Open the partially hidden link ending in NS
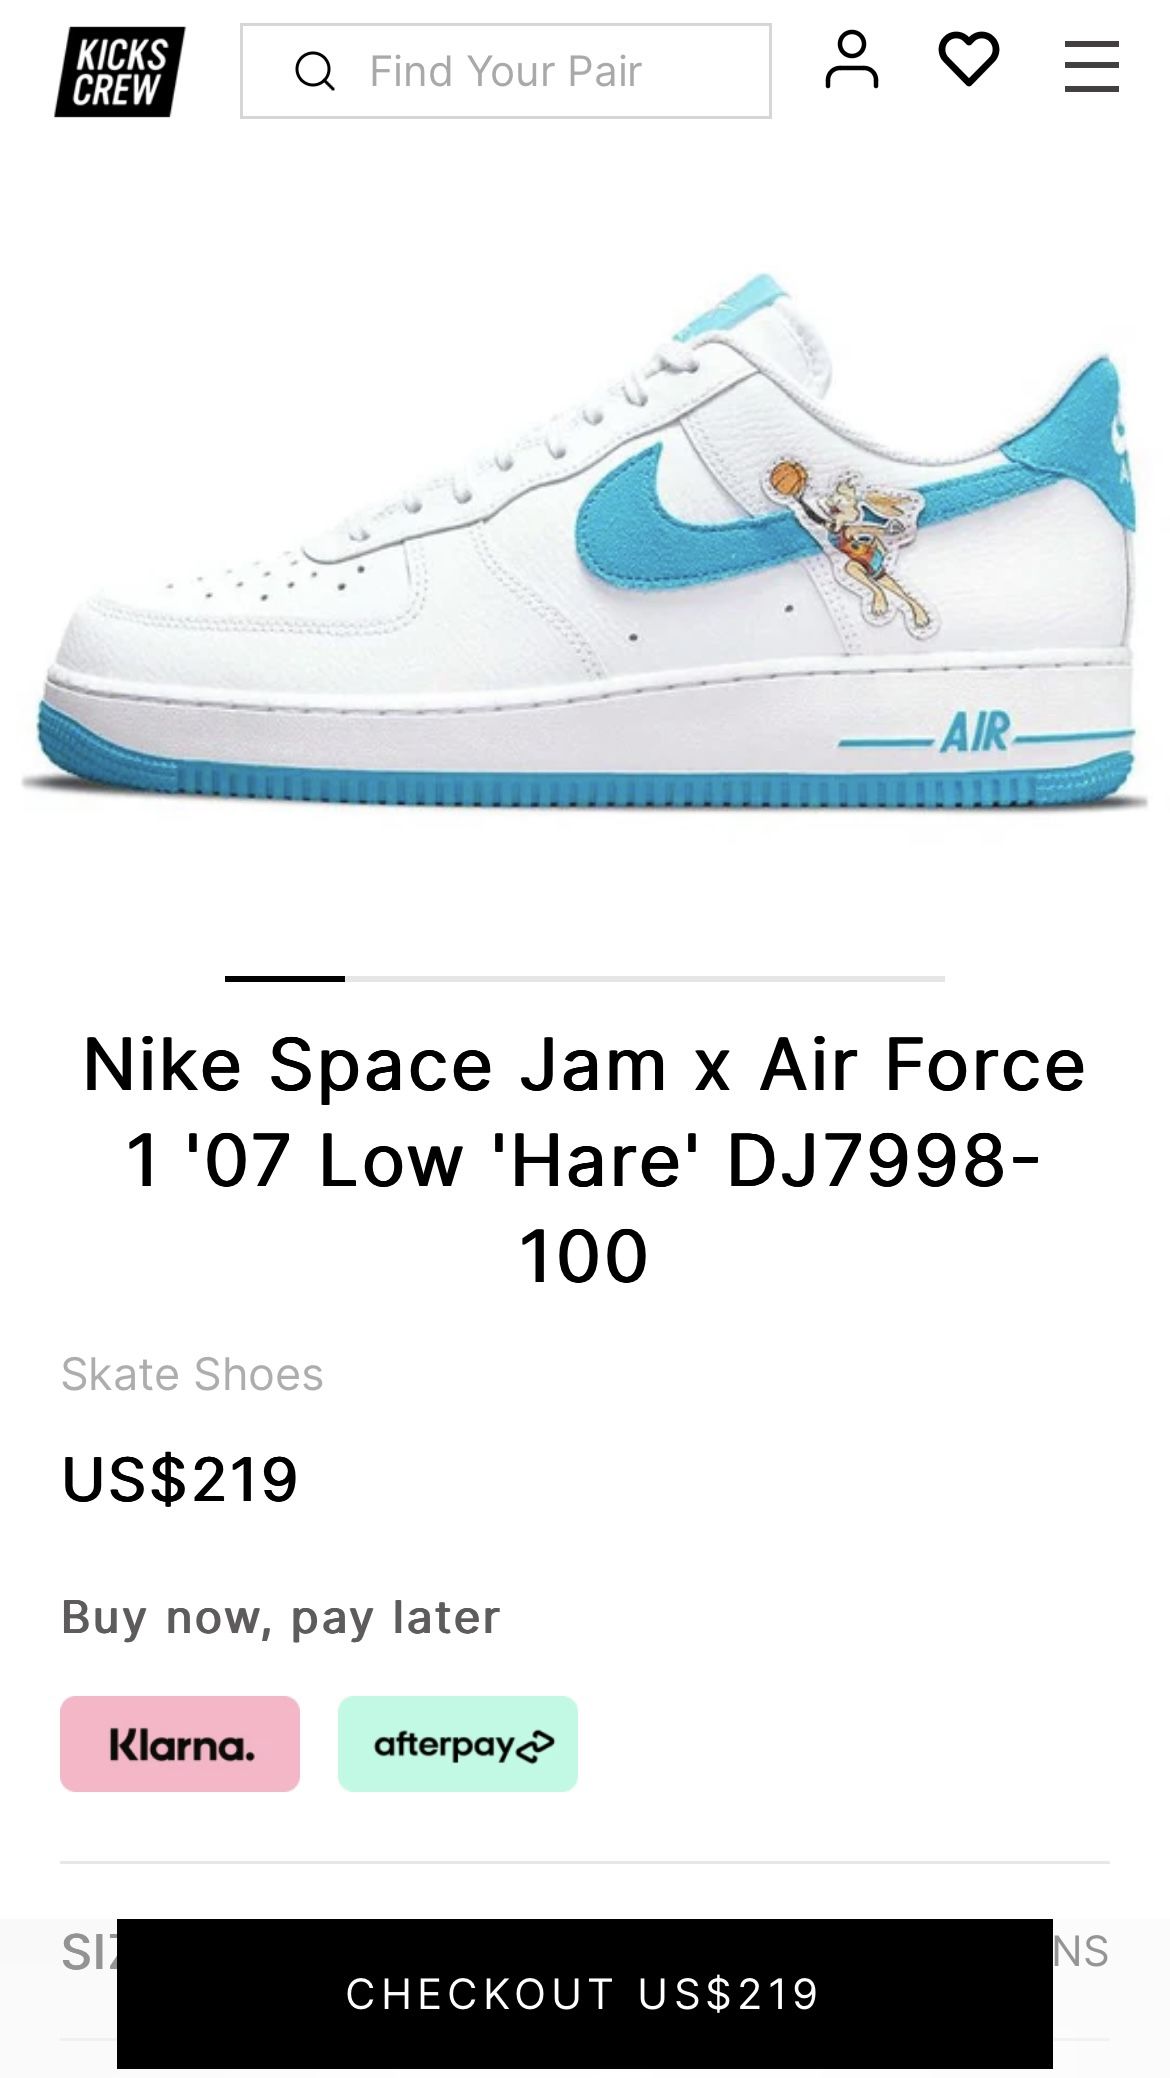The height and width of the screenshot is (2078, 1170). coord(1081,1952)
